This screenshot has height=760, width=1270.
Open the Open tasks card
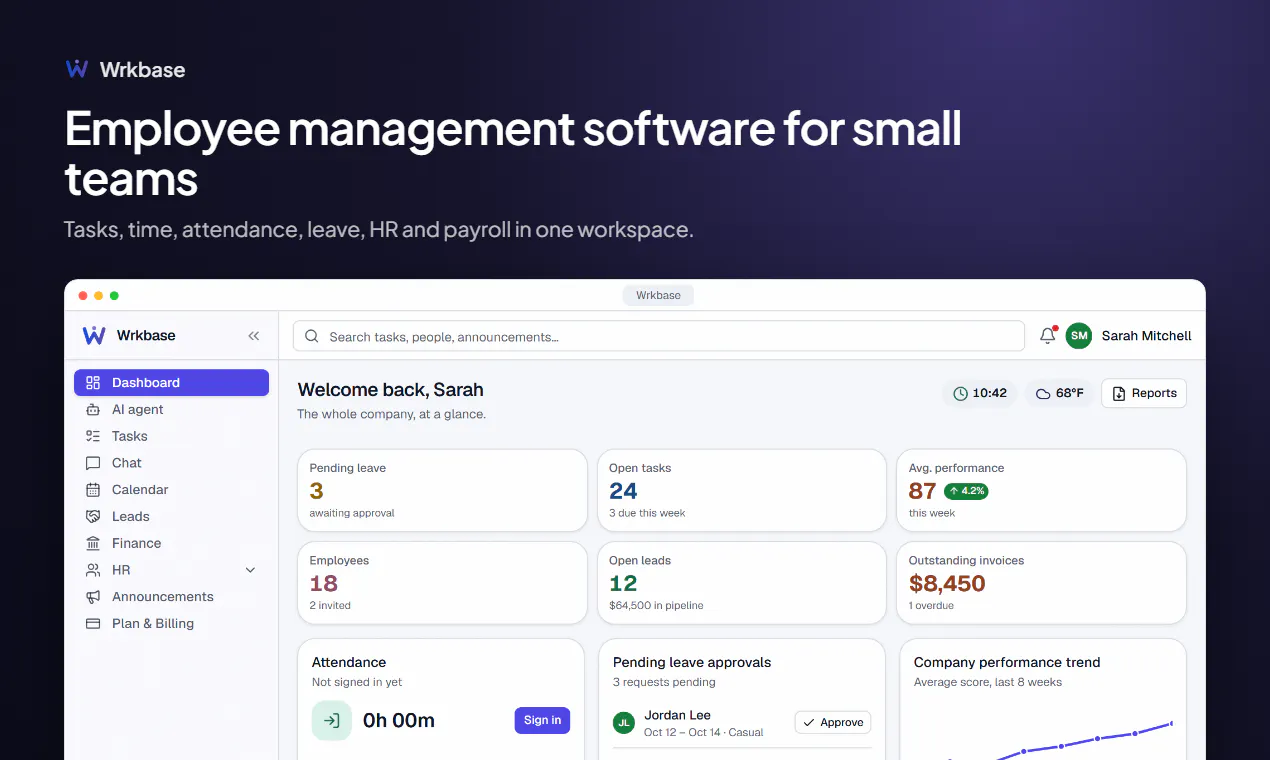coord(741,490)
